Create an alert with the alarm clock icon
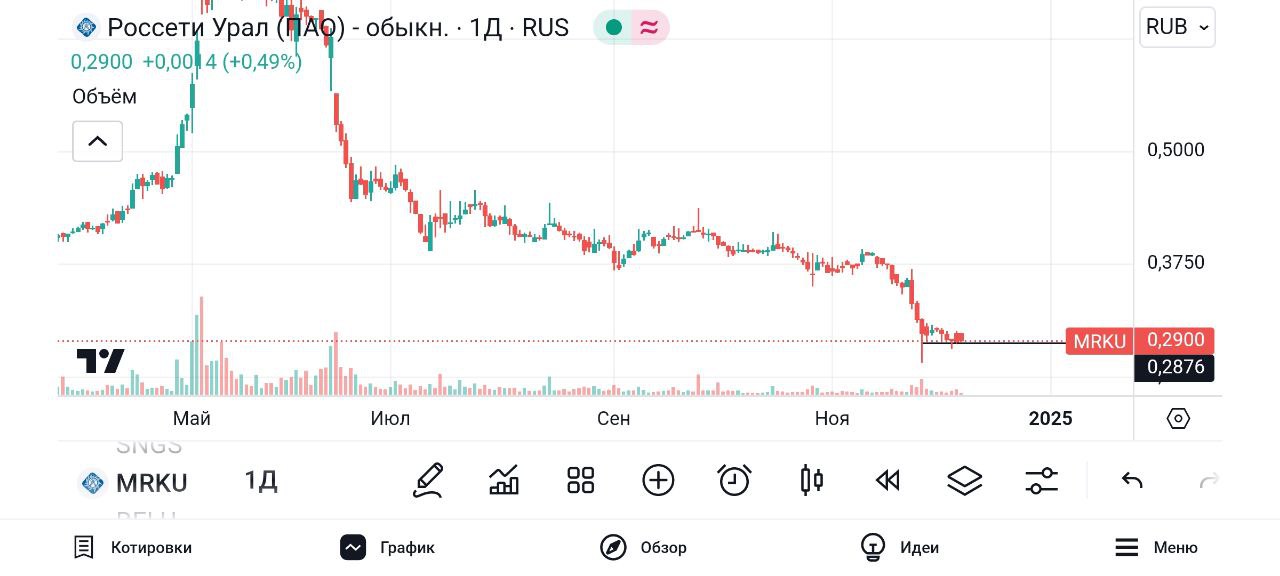Viewport: 1280px width, 576px height. 735,481
